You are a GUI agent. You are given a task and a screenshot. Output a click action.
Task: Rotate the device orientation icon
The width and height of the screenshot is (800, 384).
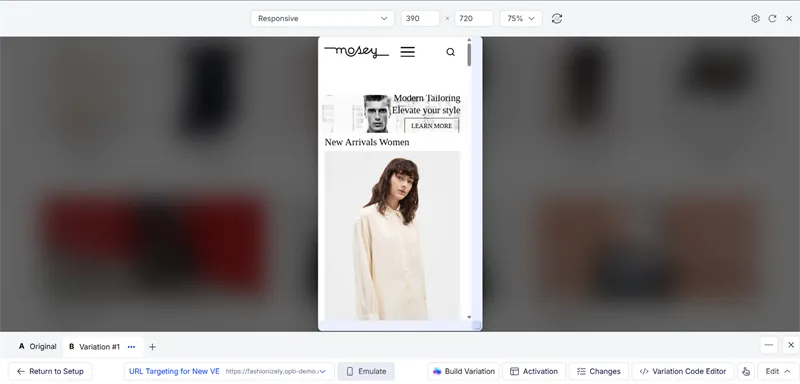click(557, 18)
